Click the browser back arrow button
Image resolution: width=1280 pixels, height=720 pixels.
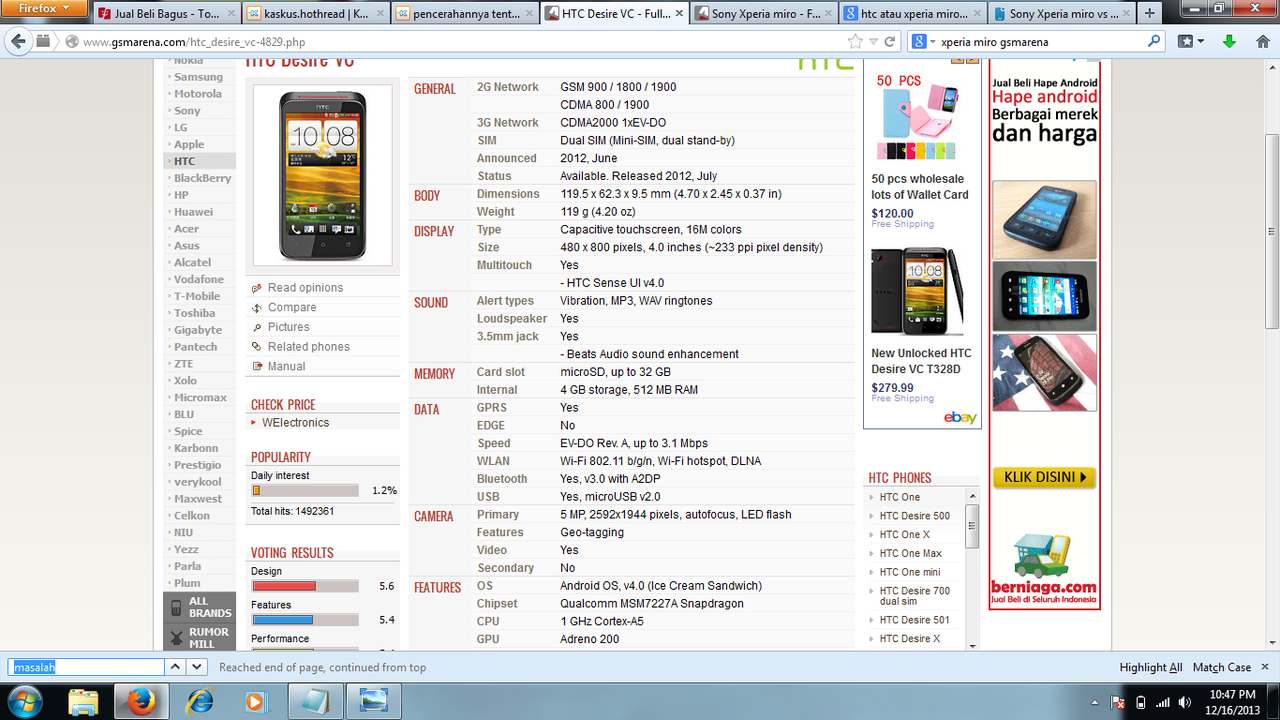click(x=18, y=42)
